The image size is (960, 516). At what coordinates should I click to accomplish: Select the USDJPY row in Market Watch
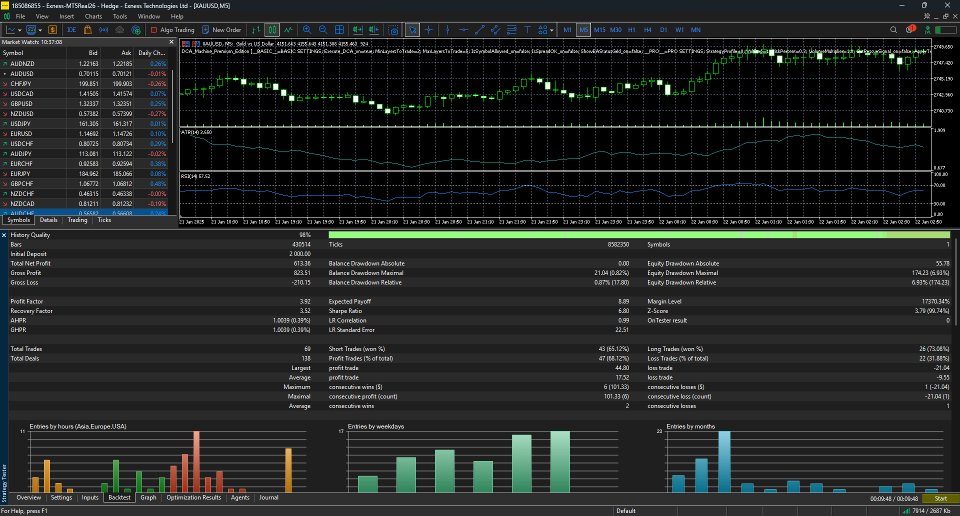[x=84, y=124]
